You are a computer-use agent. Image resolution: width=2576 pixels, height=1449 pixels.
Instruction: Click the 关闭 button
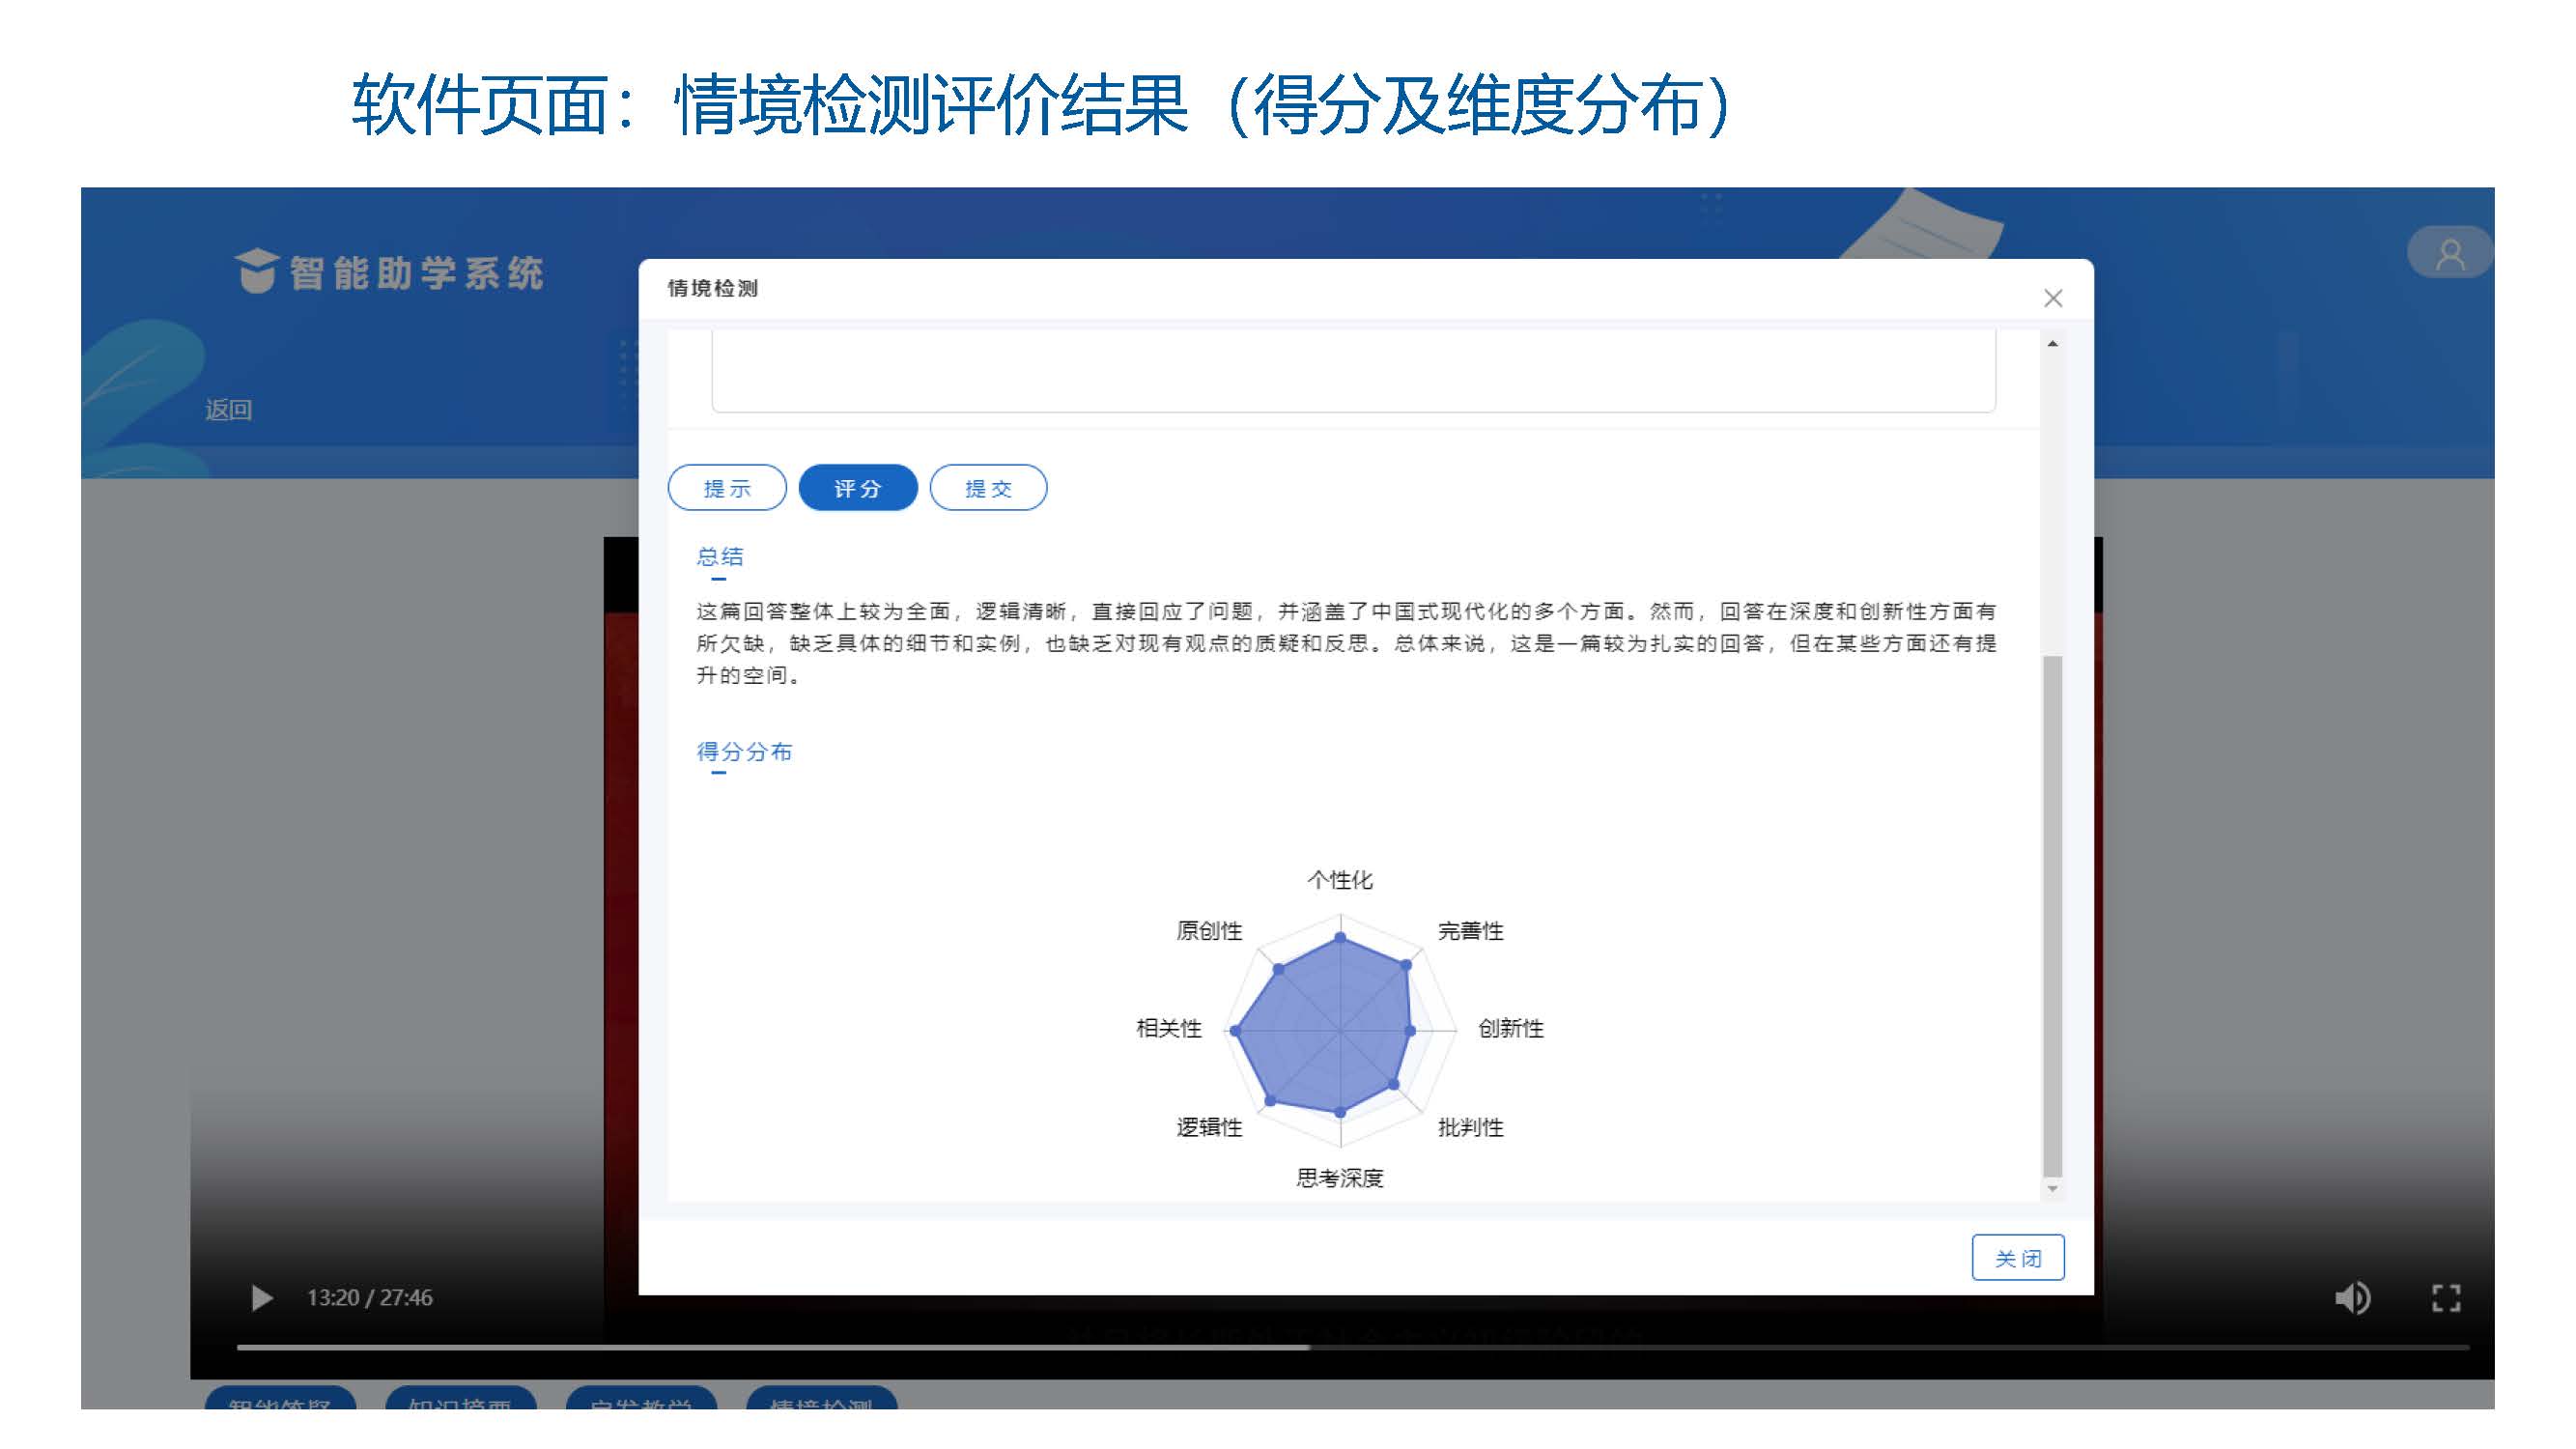pyautogui.click(x=2017, y=1257)
